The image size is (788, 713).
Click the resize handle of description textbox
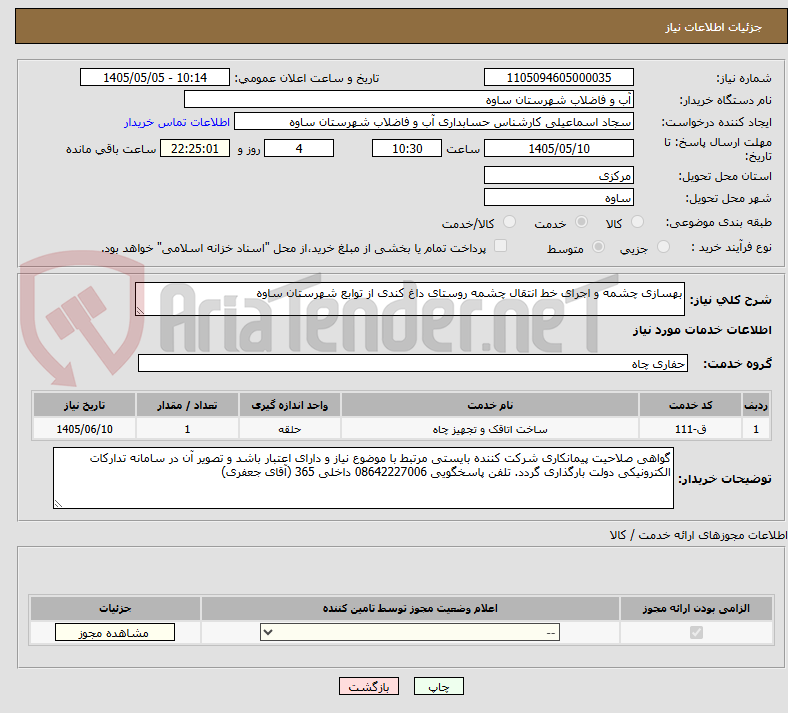pos(140,311)
